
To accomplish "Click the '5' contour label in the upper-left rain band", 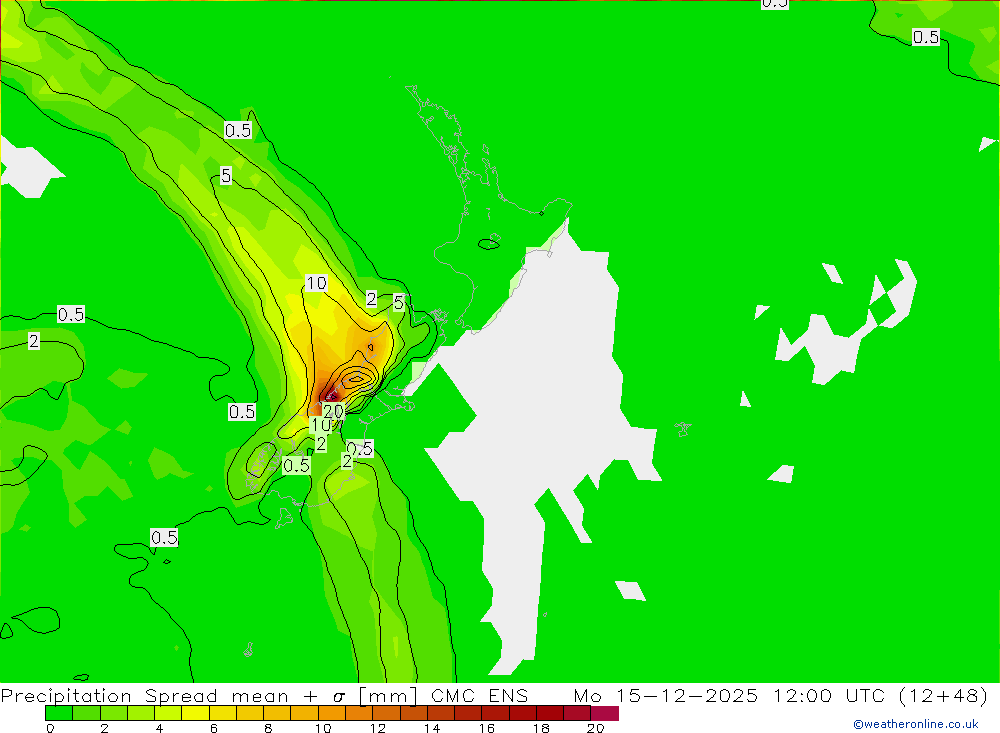I will point(226,175).
